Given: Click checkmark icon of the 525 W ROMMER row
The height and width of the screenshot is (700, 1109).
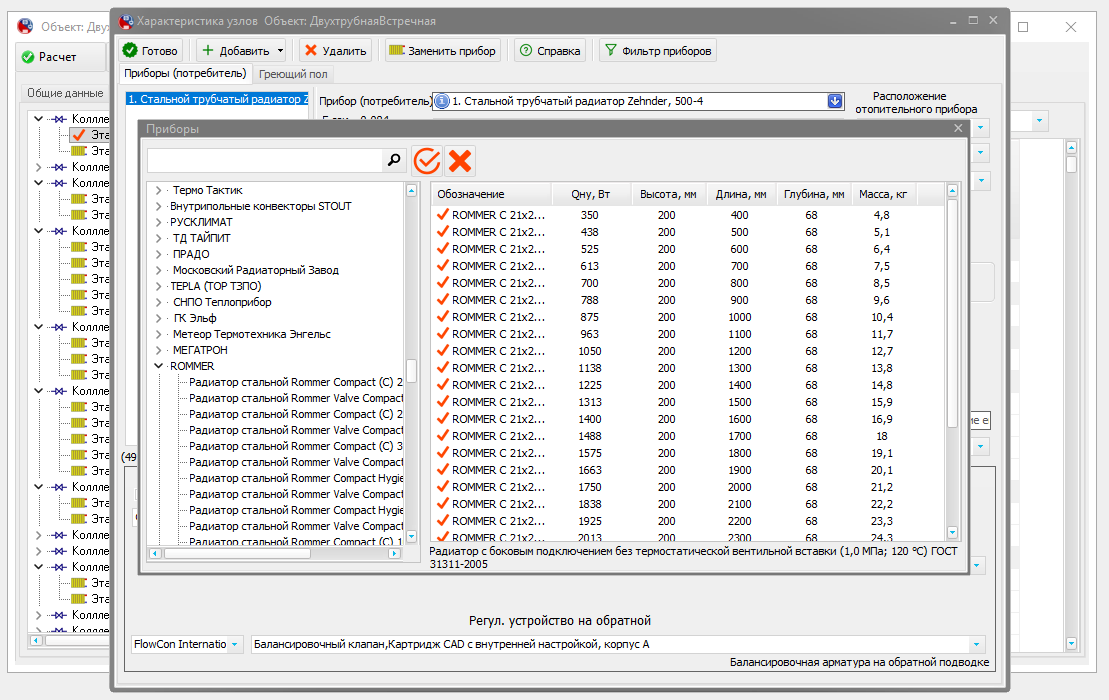Looking at the screenshot, I should (x=443, y=248).
